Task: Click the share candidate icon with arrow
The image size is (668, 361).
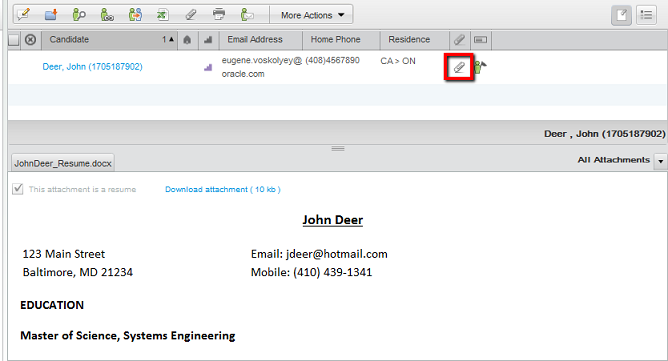Action: coord(135,15)
